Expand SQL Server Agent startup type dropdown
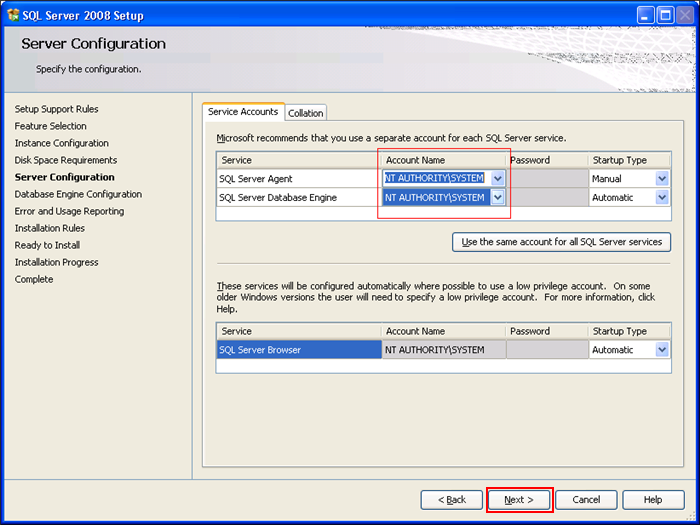This screenshot has width=700, height=525. point(661,178)
